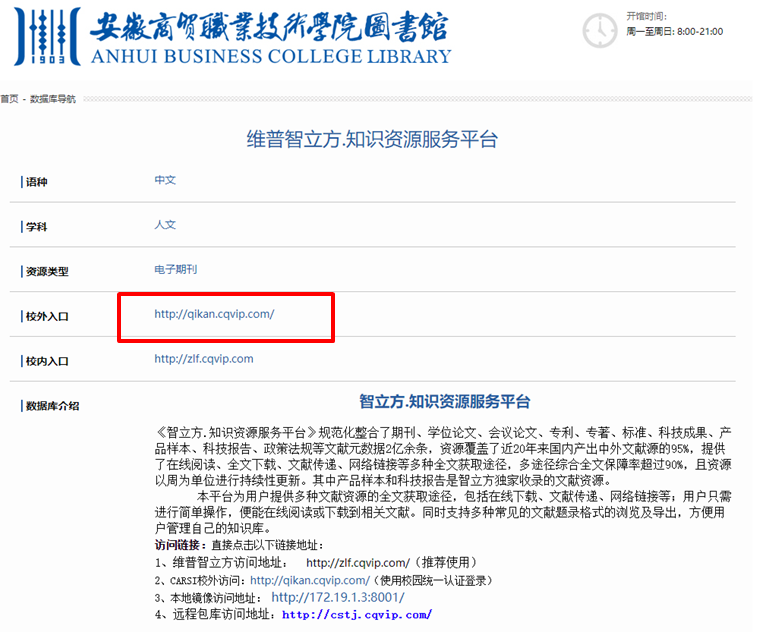Open 远程包库 link http://cstj.cqvip.com/

pos(357,615)
